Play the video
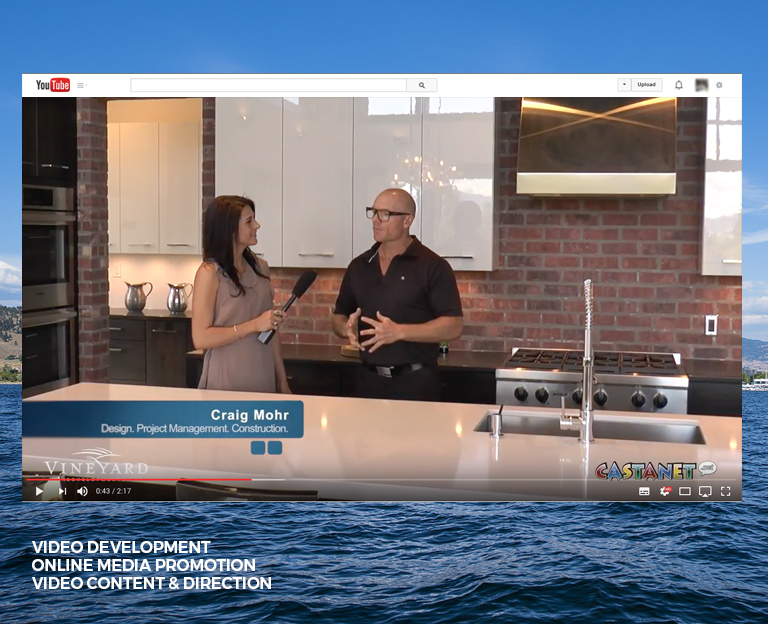 [39, 491]
